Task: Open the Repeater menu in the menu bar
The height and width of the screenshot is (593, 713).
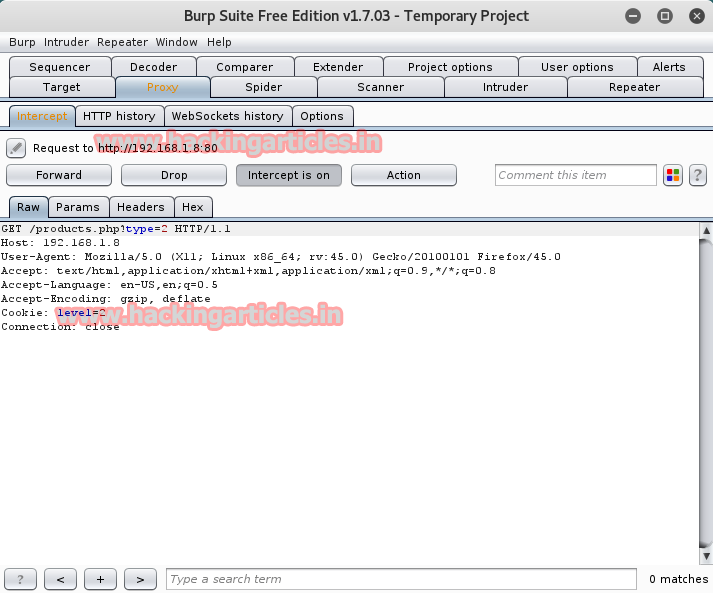Action: pos(122,42)
